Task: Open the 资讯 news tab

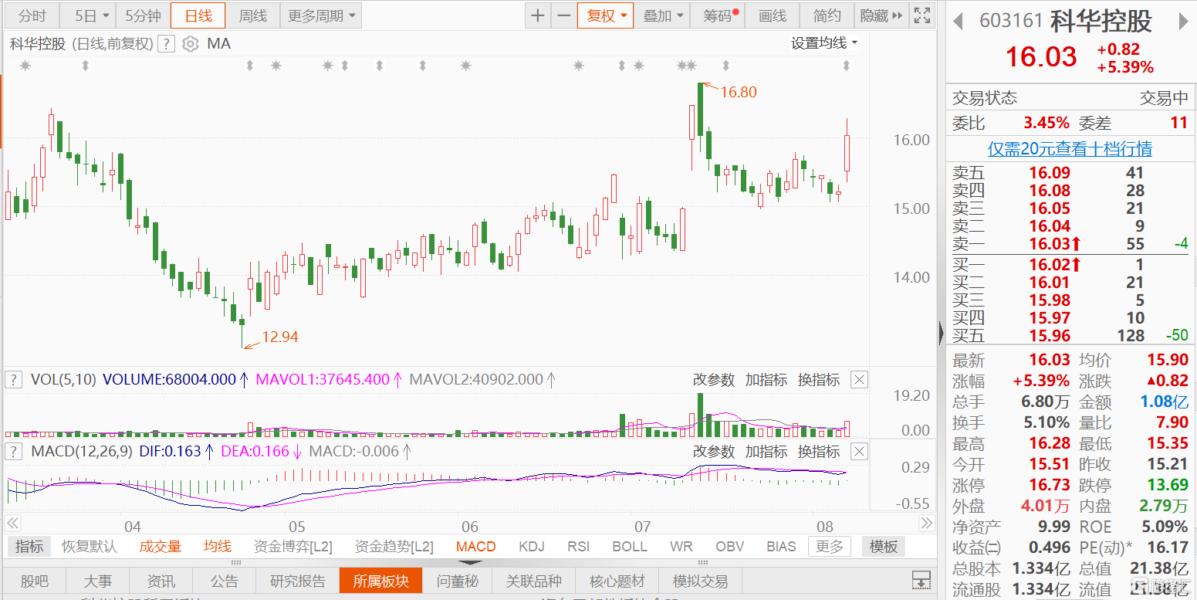Action: (x=160, y=582)
